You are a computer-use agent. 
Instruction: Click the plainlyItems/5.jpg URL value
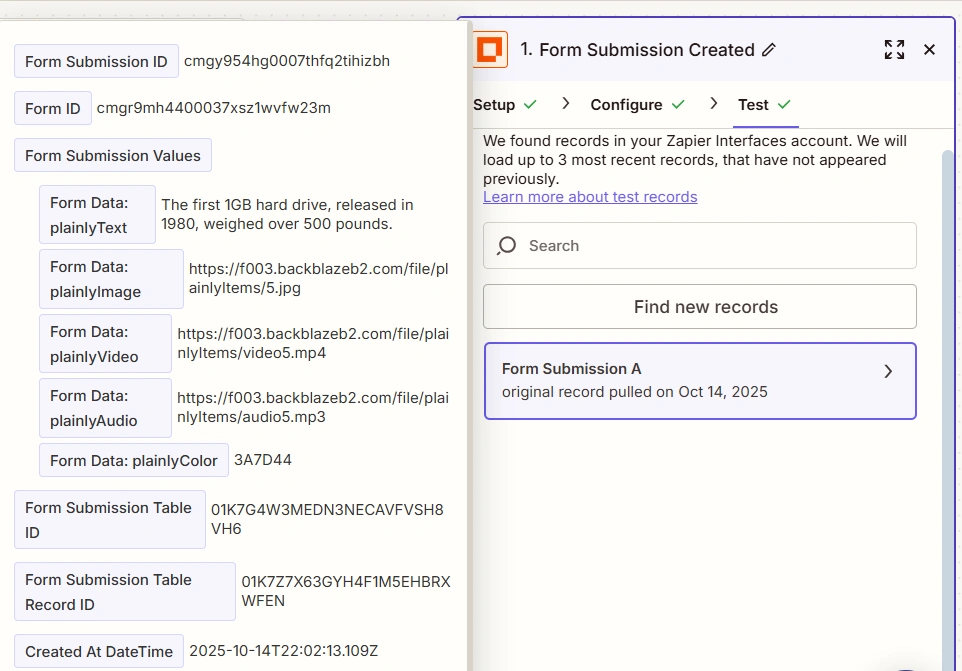click(x=318, y=278)
